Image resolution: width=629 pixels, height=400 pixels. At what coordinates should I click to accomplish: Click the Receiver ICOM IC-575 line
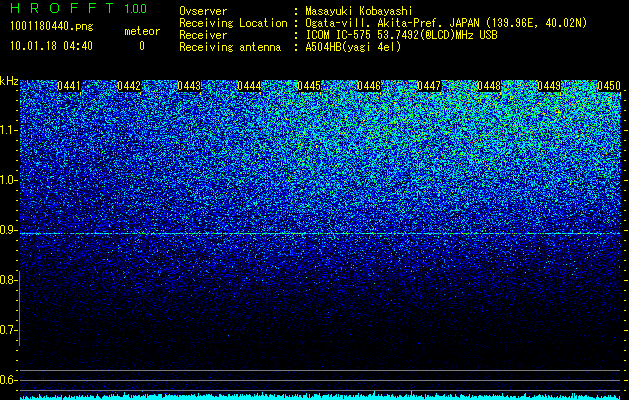338,35
